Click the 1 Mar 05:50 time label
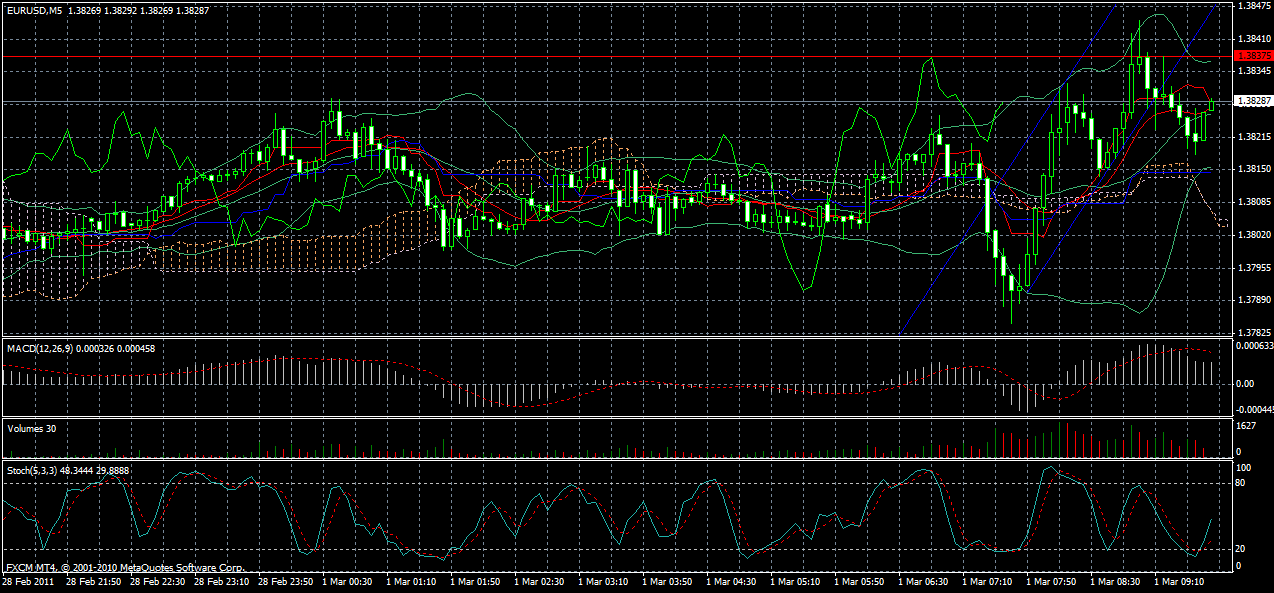 point(861,581)
